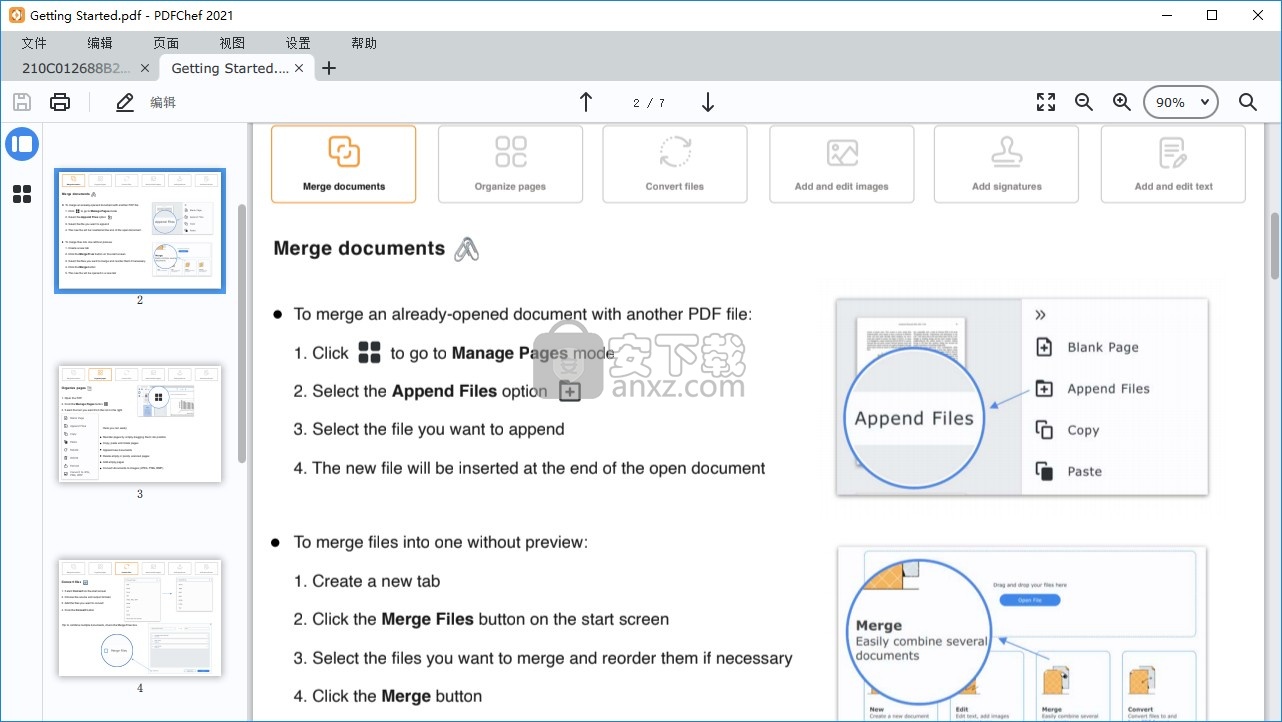Close the 210C012688B2 tab
The width and height of the screenshot is (1282, 722).
pos(145,68)
